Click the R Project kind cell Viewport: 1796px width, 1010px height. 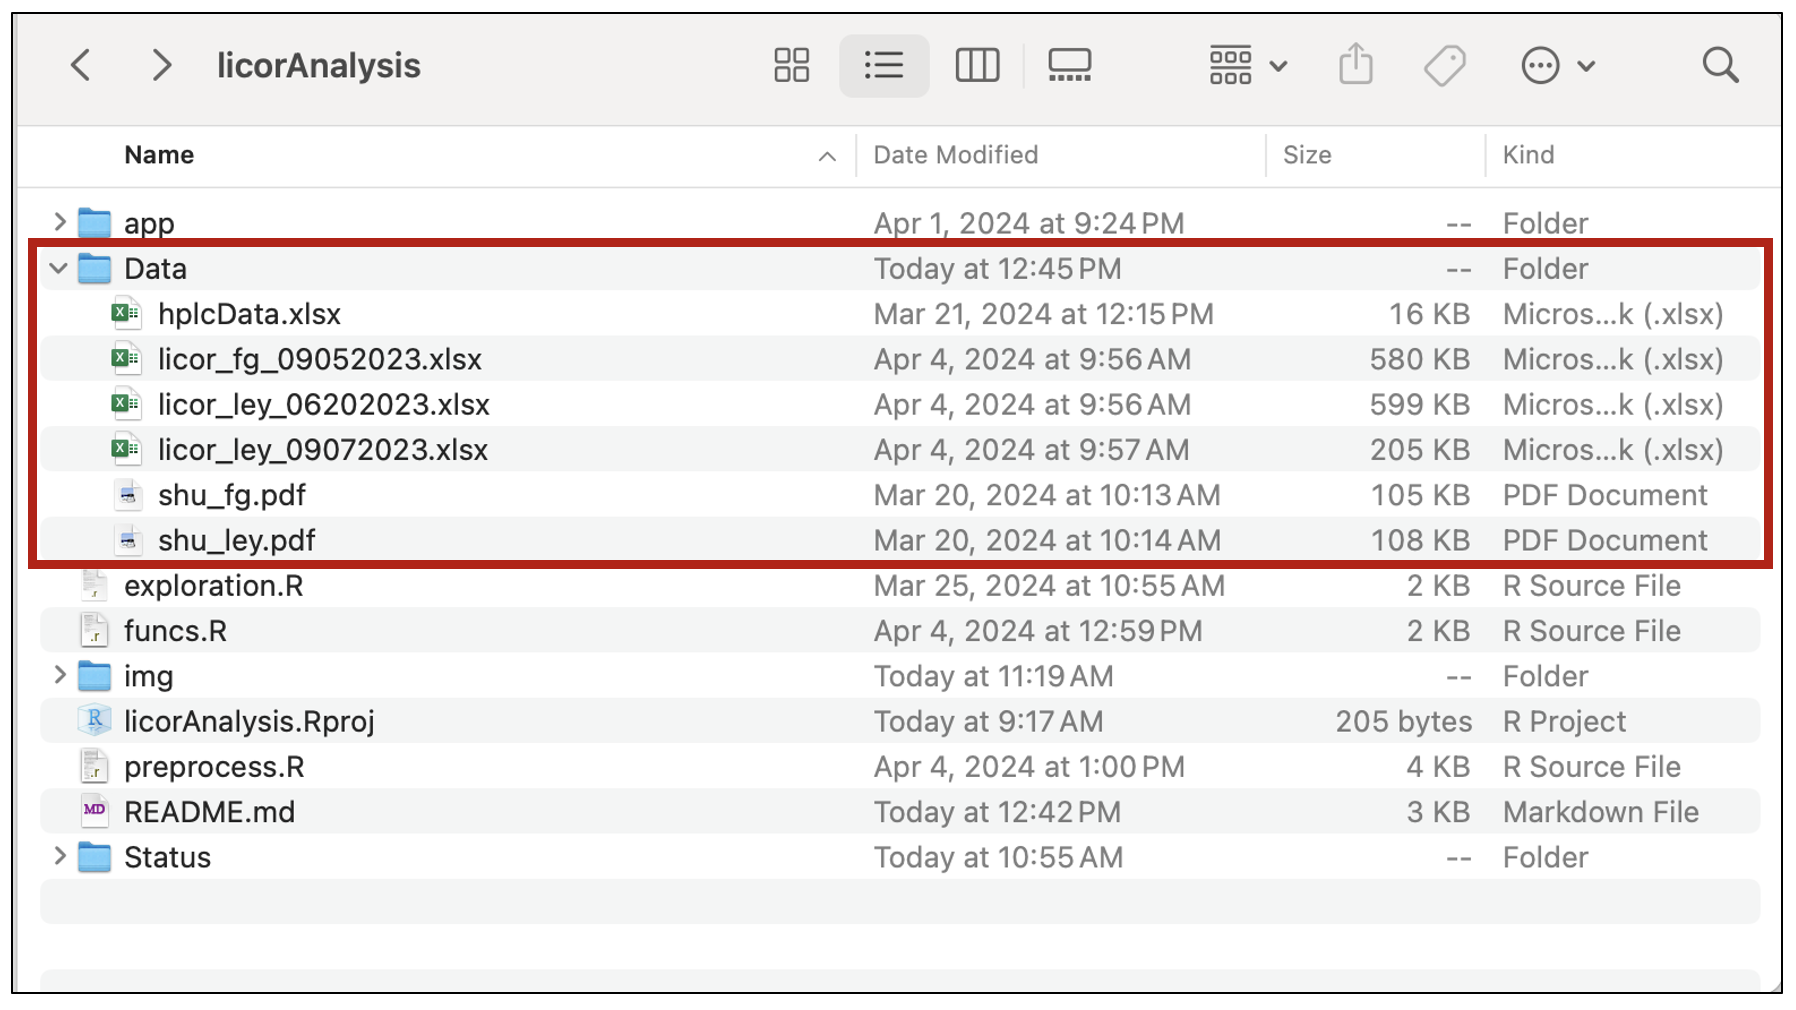1564,722
